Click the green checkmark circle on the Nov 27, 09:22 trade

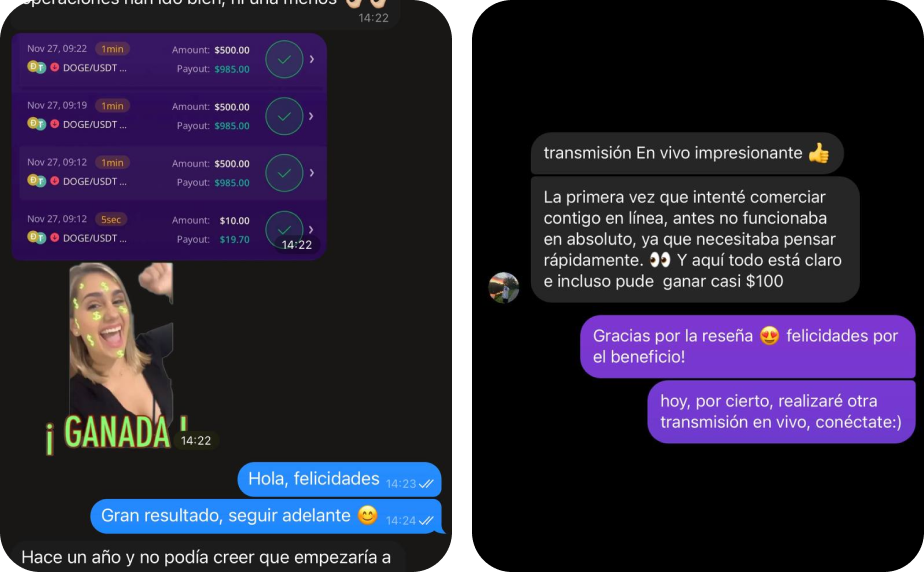[284, 60]
